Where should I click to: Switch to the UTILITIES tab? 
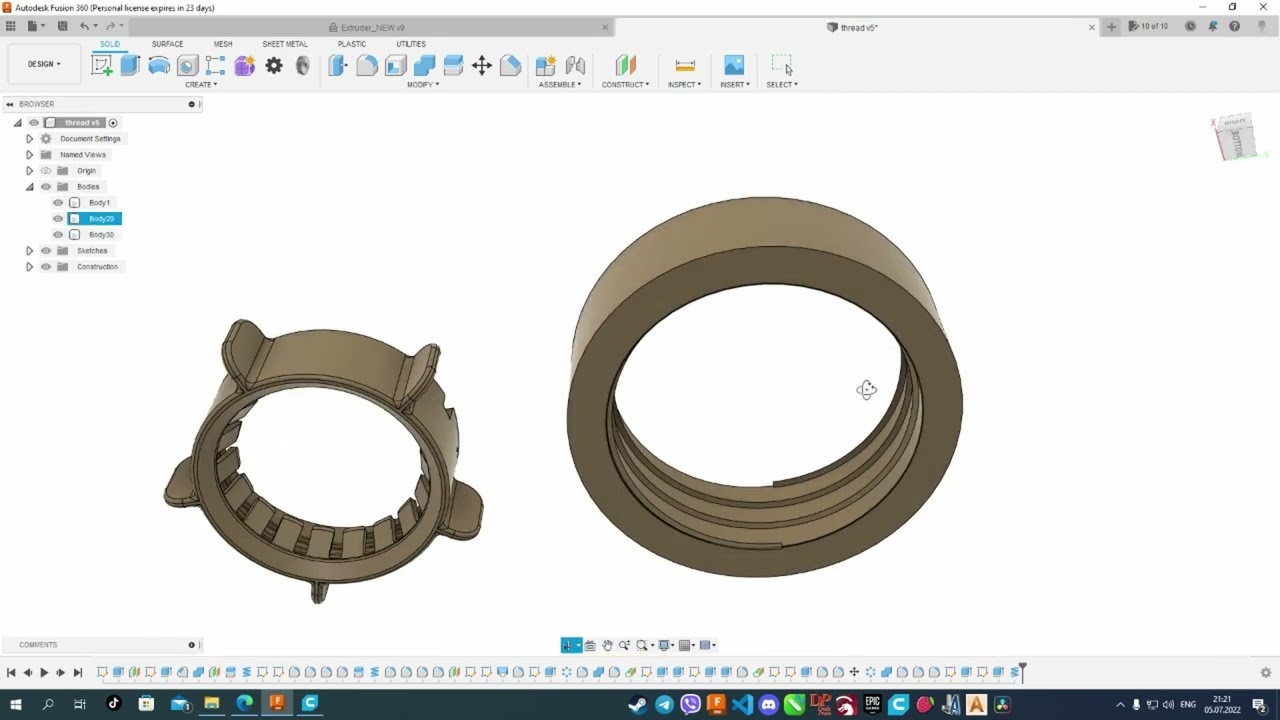(x=411, y=44)
